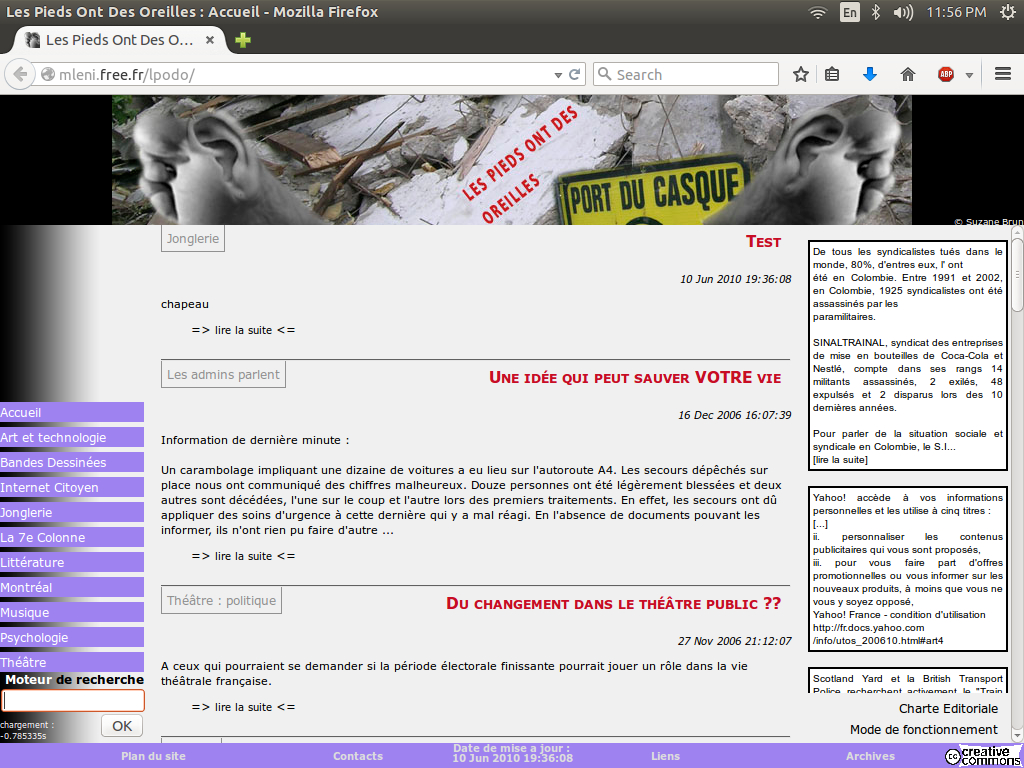Reload the page with refresh icon

pyautogui.click(x=575, y=74)
